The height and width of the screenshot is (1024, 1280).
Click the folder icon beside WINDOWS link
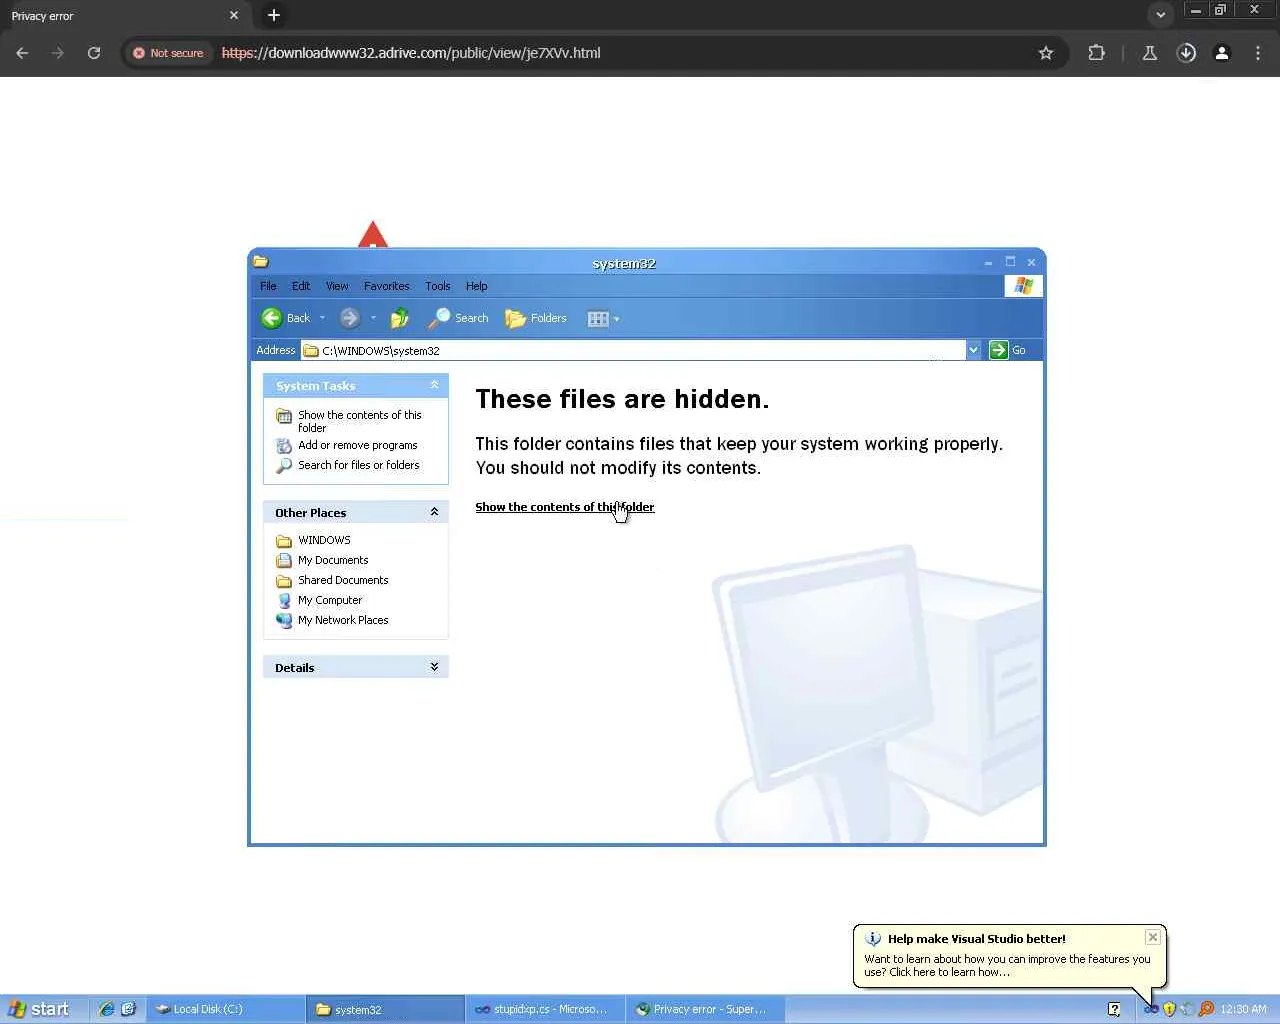click(284, 540)
